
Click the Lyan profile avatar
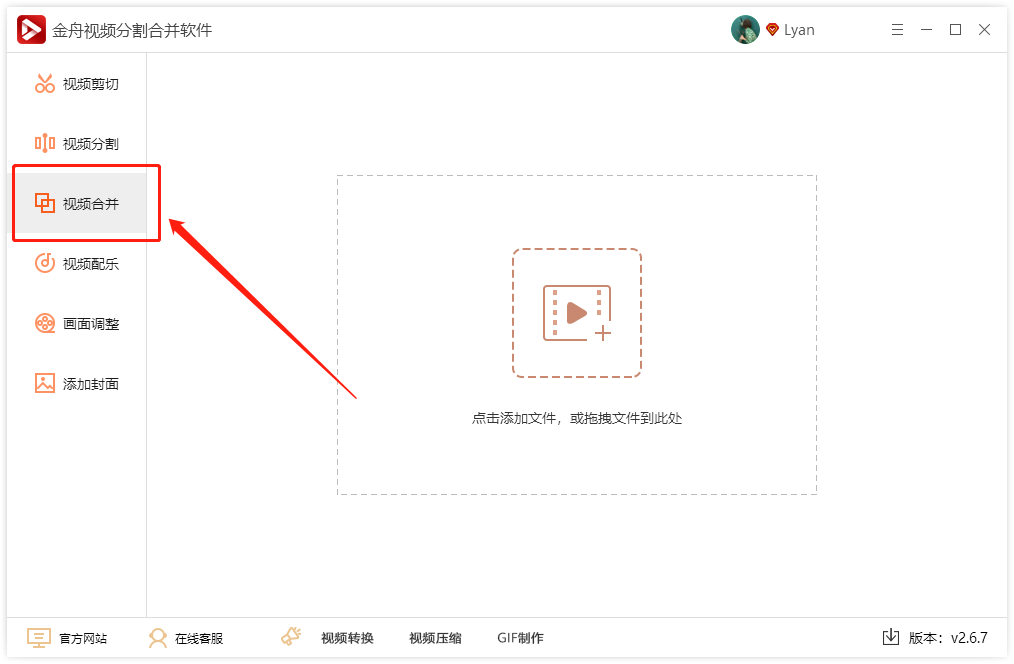(x=745, y=29)
